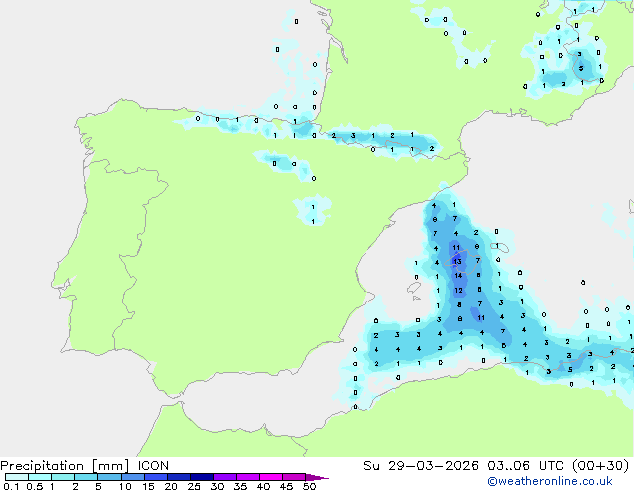
Task: Click the 'ICON' model name label
Action: (153, 466)
